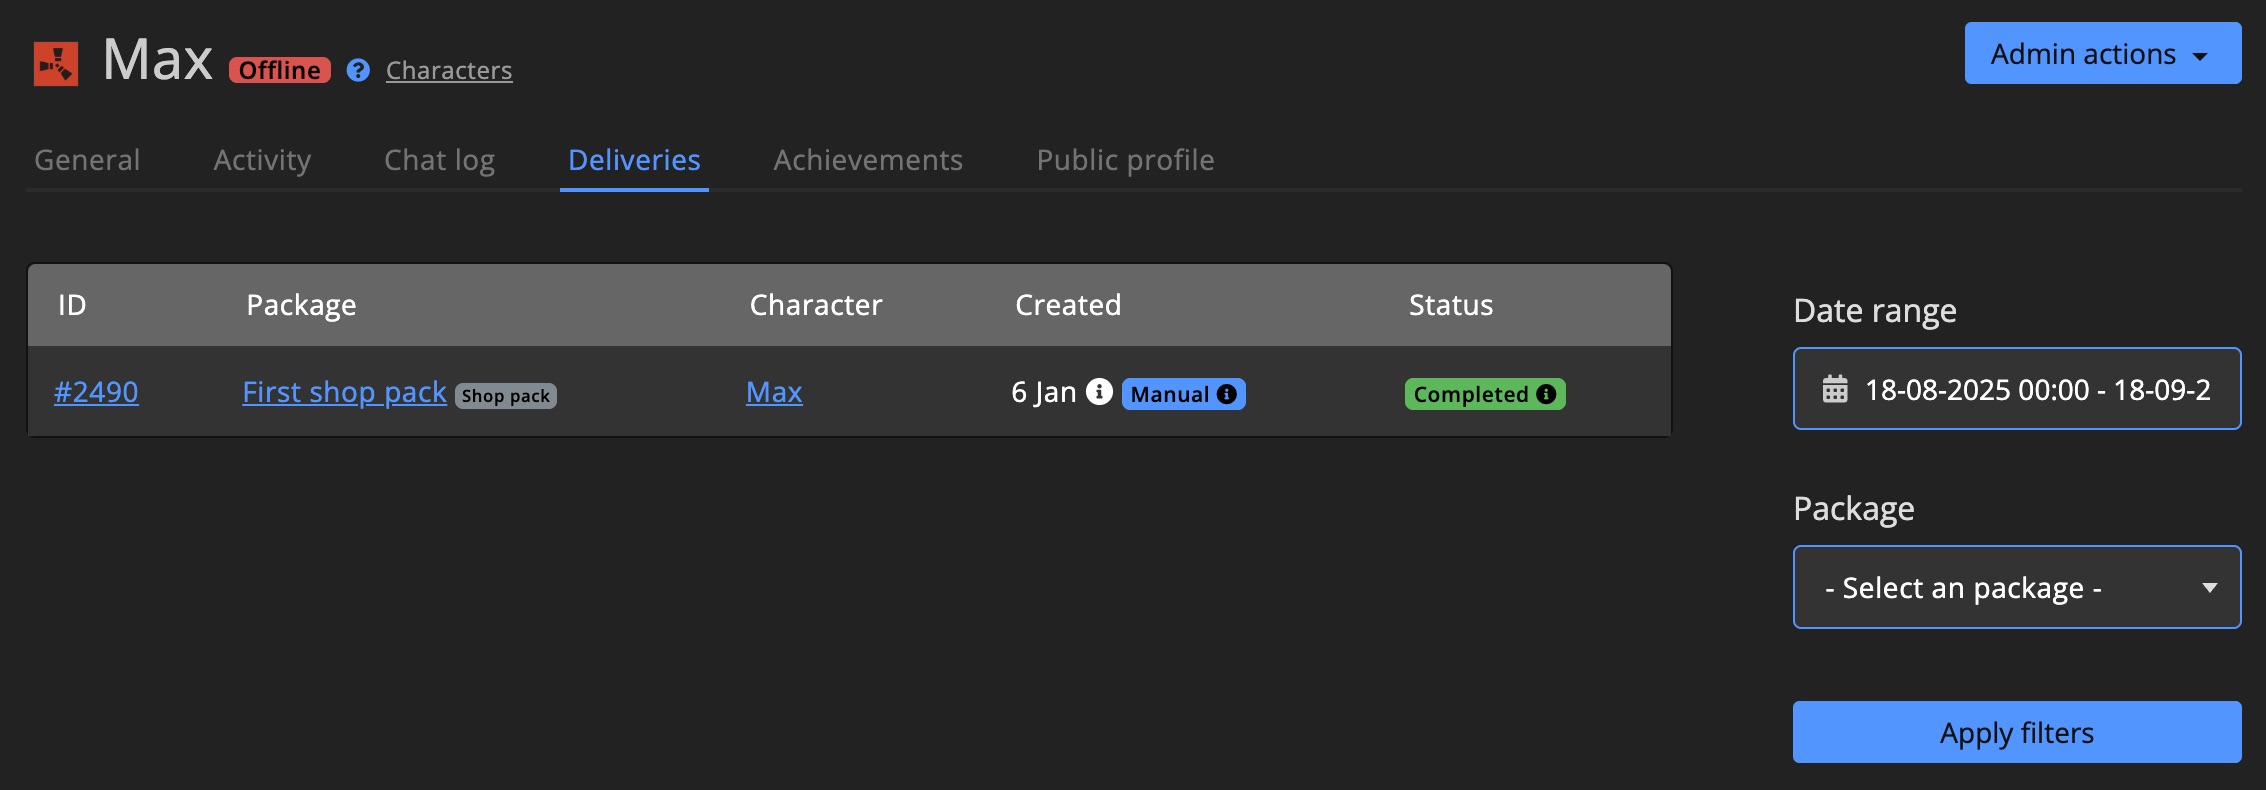Go to the Public profile tab
This screenshot has height=790, width=2266.
pyautogui.click(x=1125, y=160)
